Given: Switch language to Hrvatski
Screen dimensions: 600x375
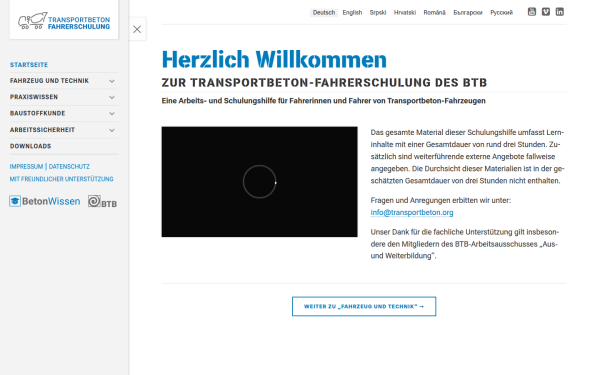Looking at the screenshot, I should [x=405, y=12].
